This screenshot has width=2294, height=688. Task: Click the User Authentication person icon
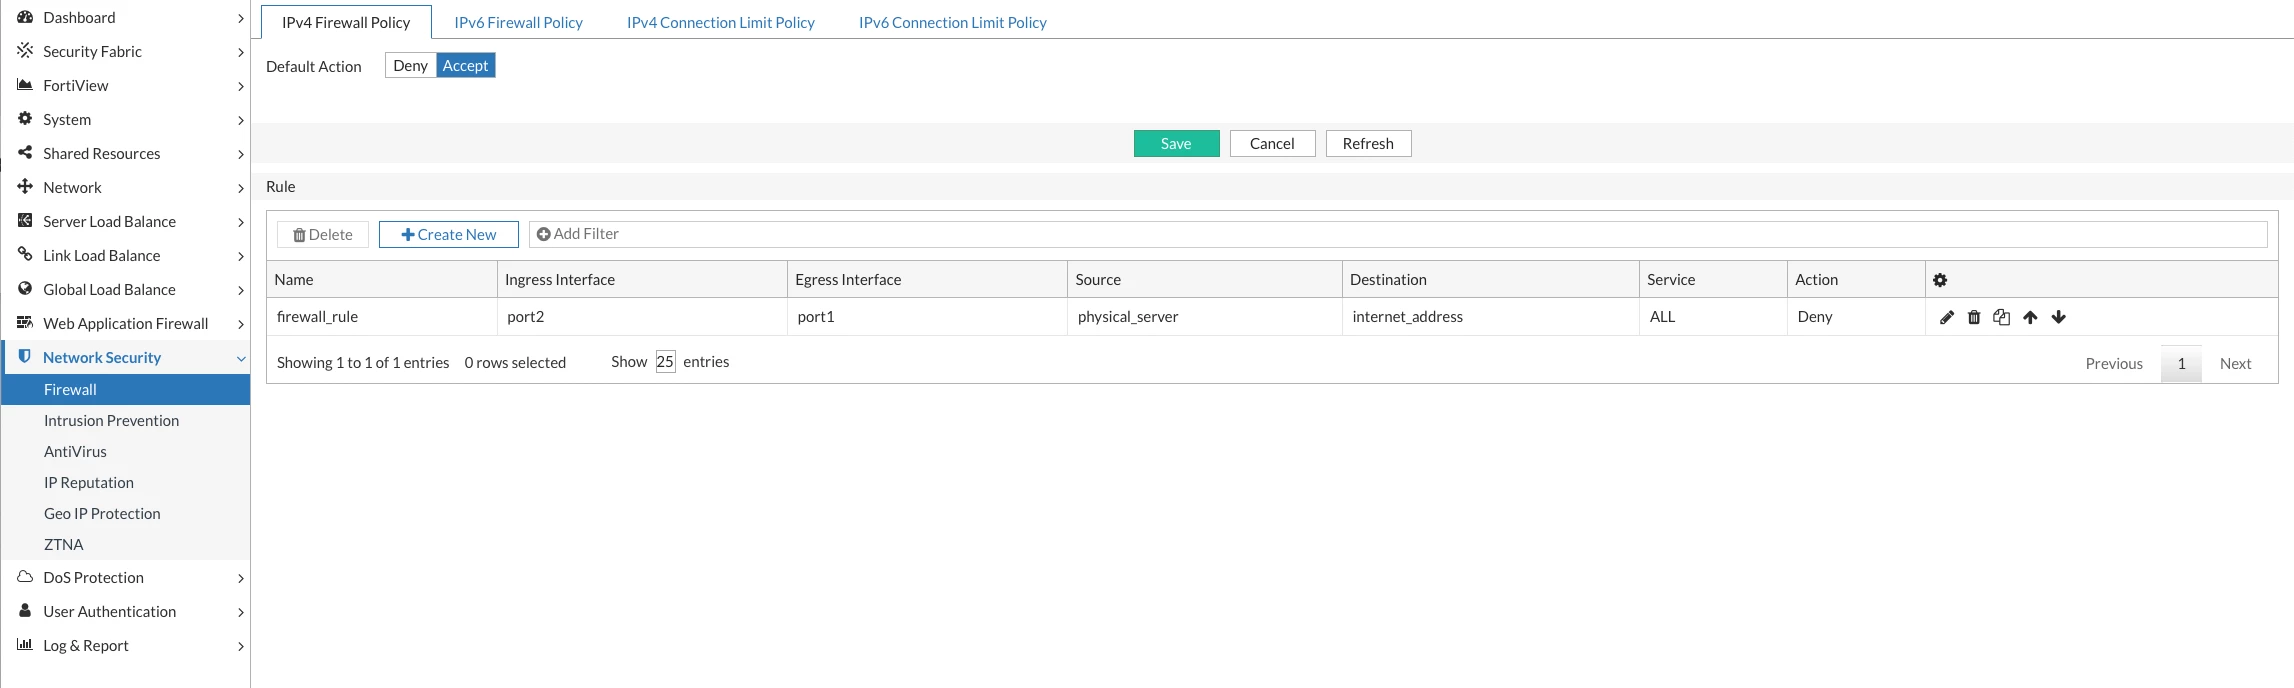(25, 610)
